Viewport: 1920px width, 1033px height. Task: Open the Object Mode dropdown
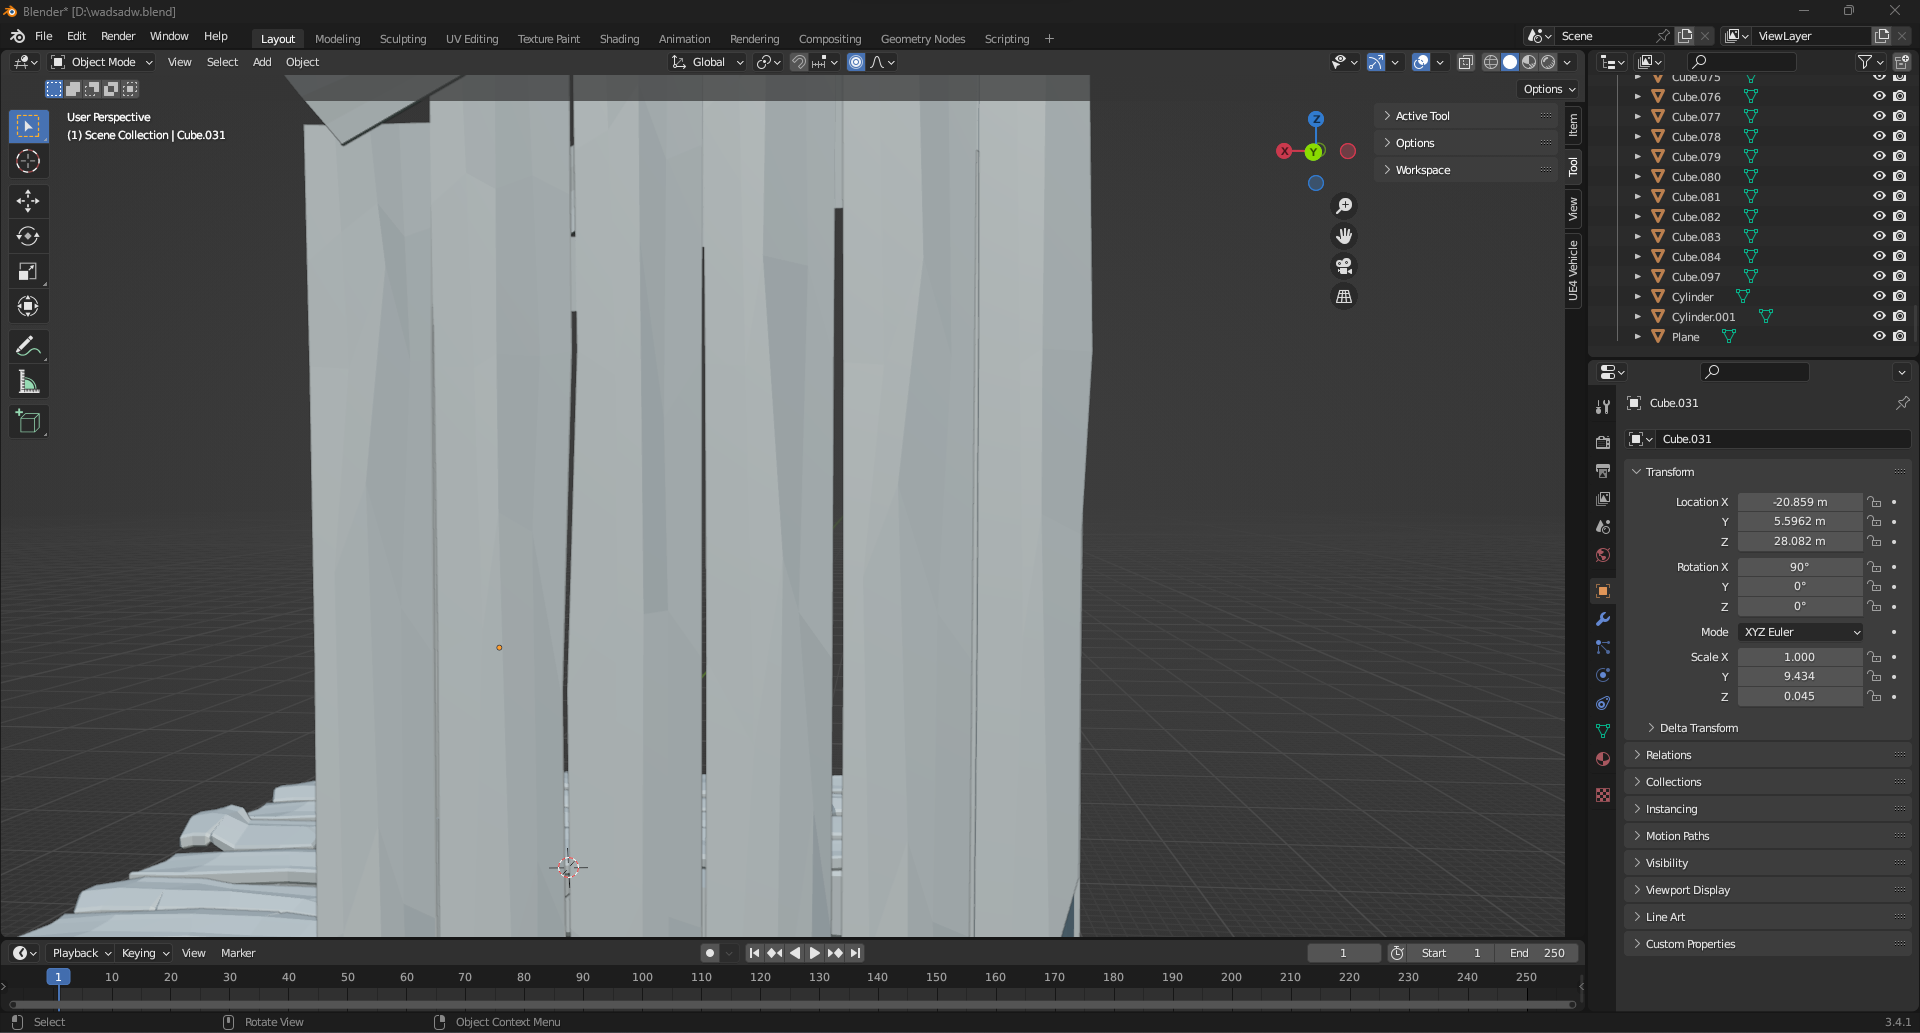pyautogui.click(x=102, y=62)
